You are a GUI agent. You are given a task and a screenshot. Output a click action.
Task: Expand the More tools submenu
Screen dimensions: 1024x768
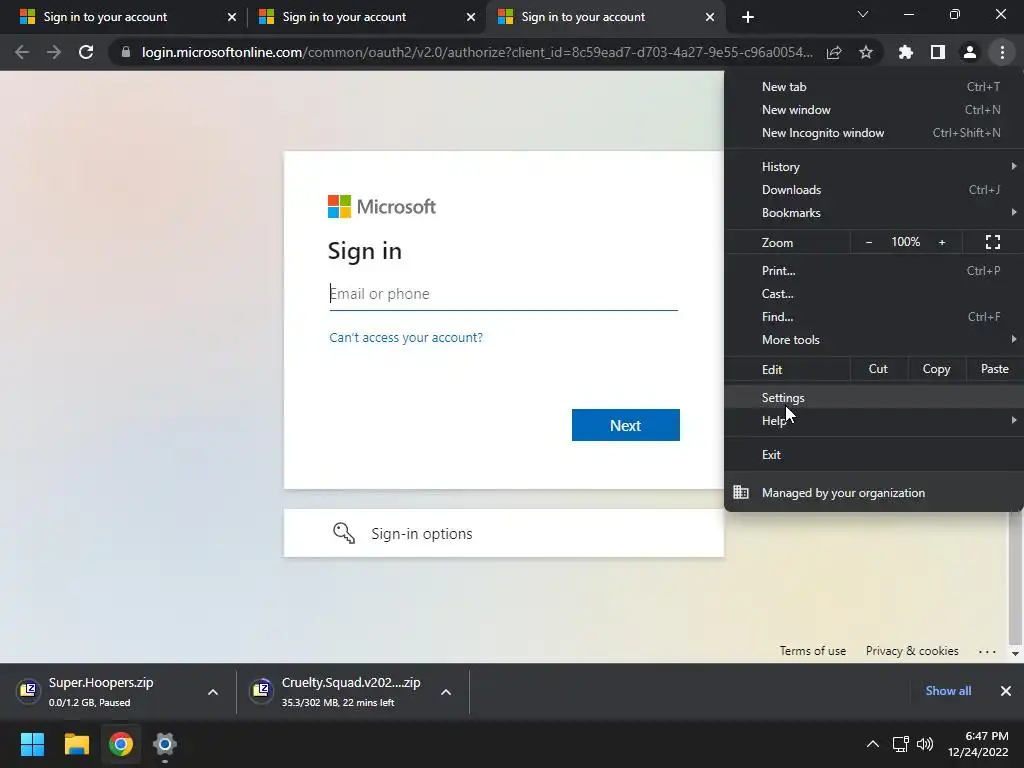coord(874,340)
